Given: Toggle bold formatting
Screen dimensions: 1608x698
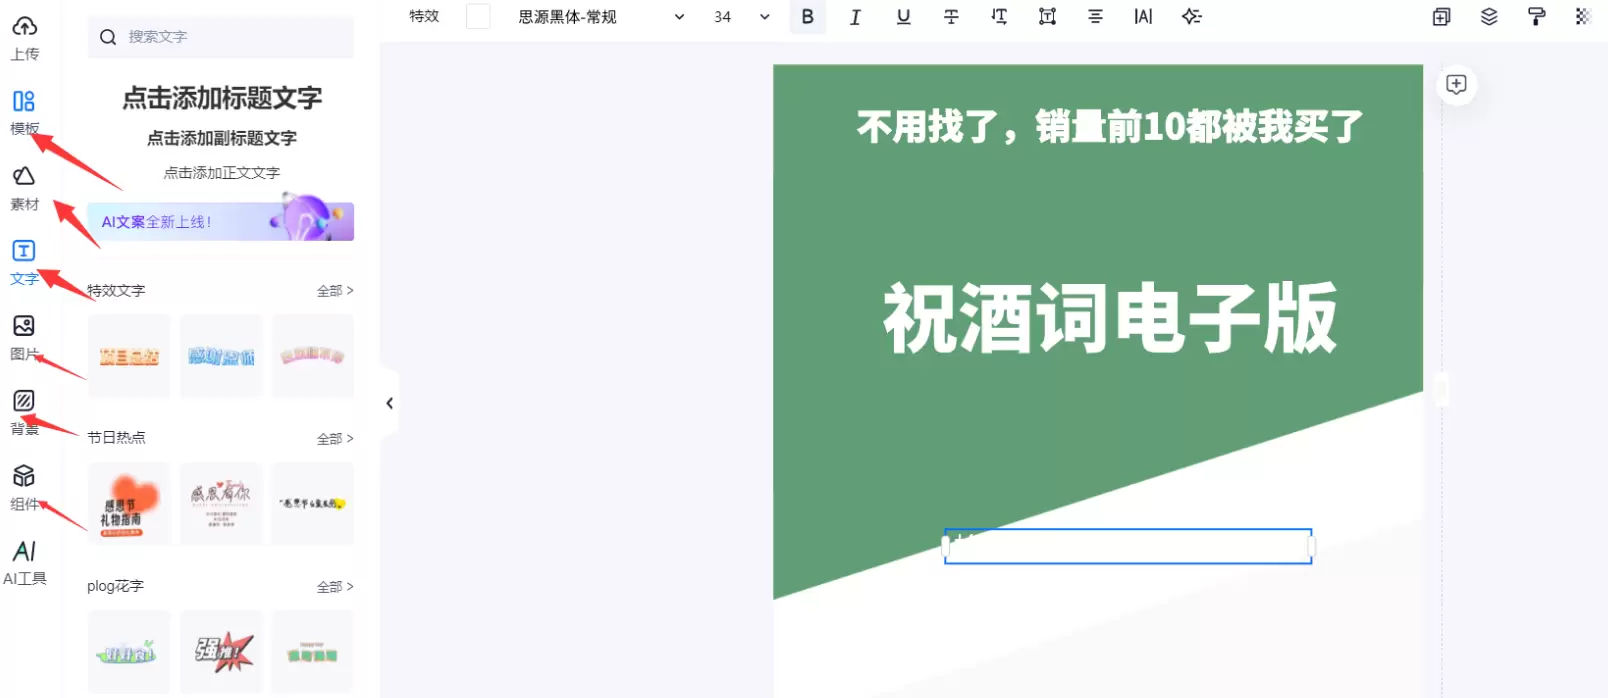Looking at the screenshot, I should pos(808,17).
